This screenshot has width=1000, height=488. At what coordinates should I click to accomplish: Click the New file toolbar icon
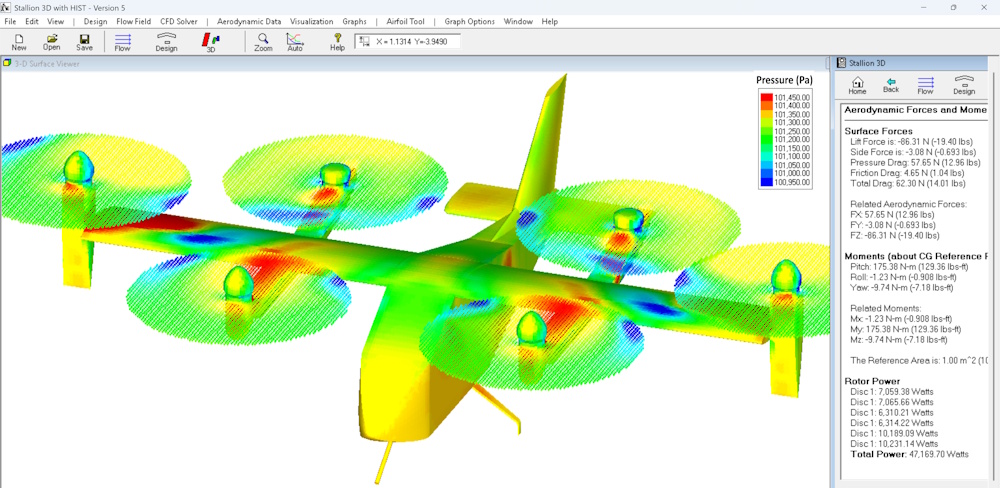click(x=19, y=42)
